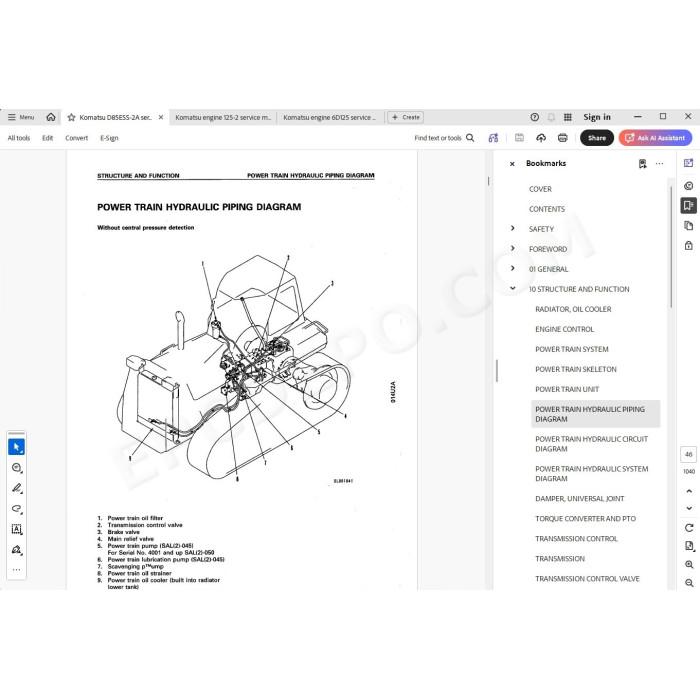Open TORQUE CONVERTER AND PTO bookmark

(585, 519)
